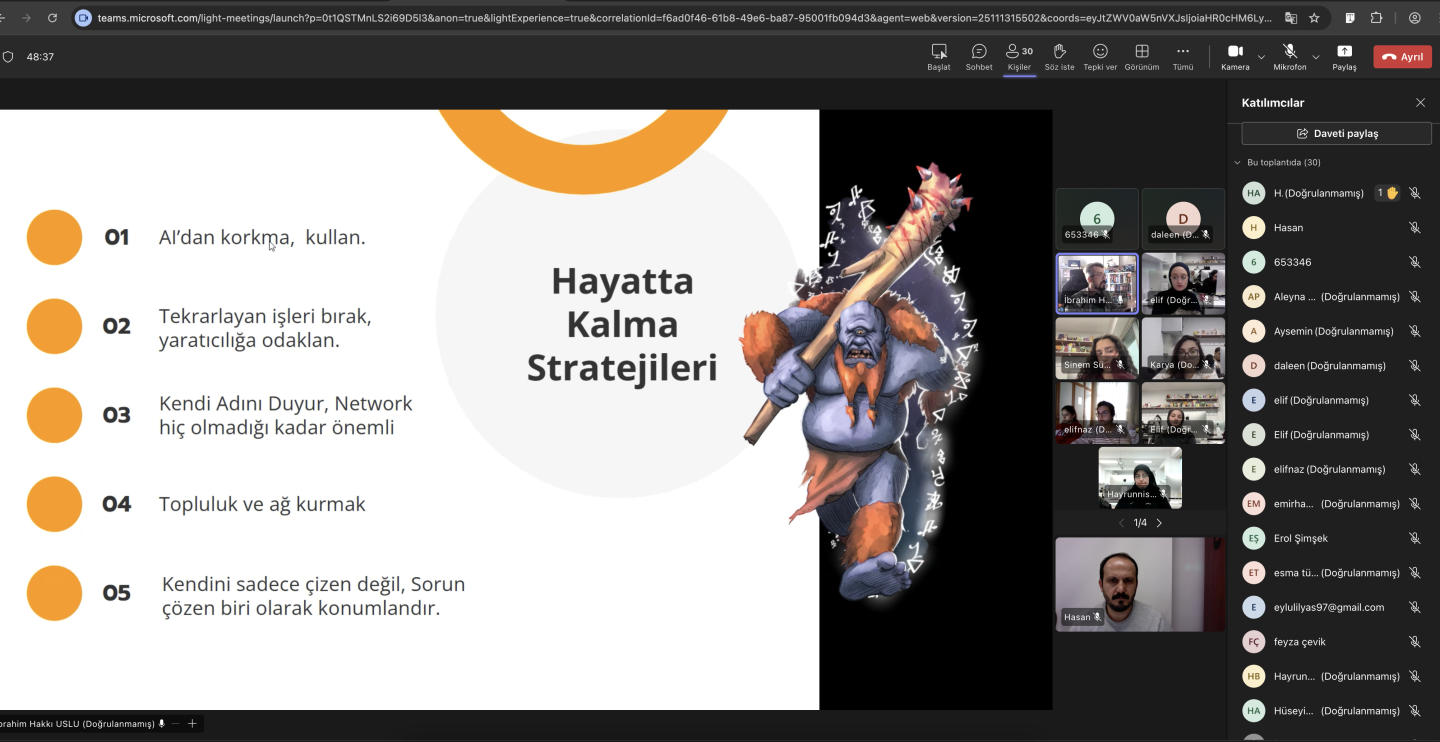The height and width of the screenshot is (742, 1440).
Task: Open dropdown arrow next to Mikrofon
Action: click(1315, 57)
